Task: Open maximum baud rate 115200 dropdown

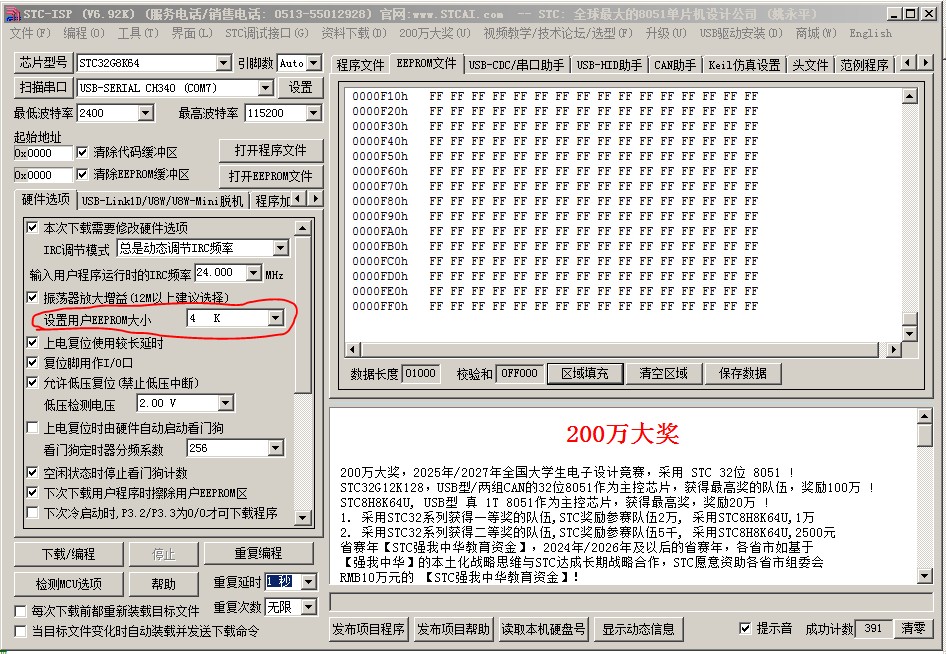Action: (313, 113)
